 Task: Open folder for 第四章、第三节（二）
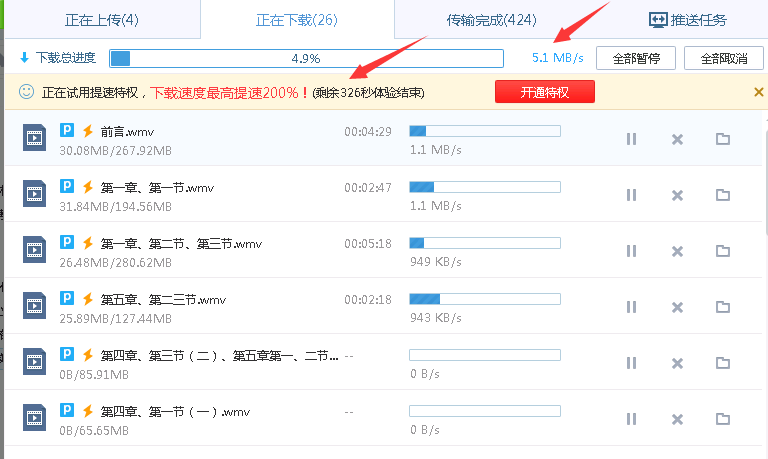coord(722,363)
